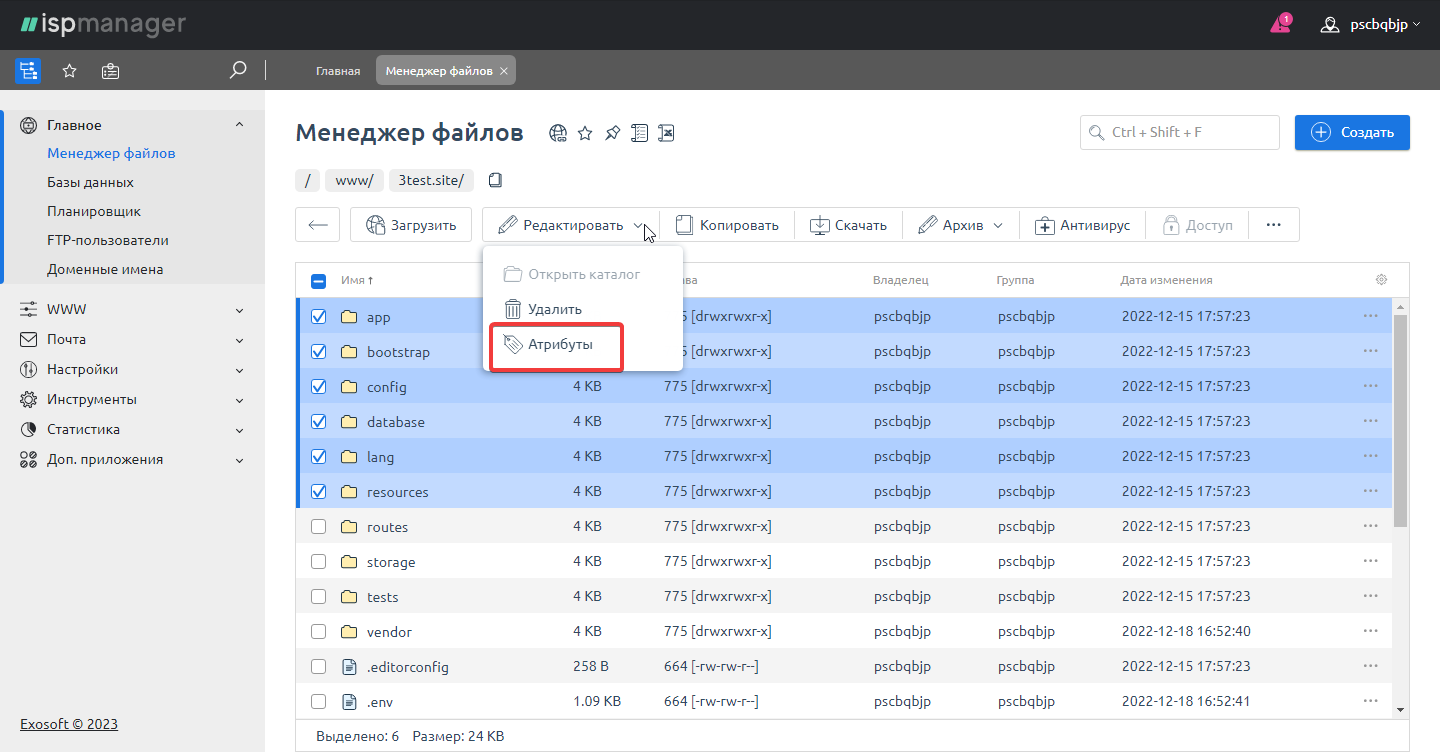
Task: Expand the Инструменты sidebar section
Action: (x=239, y=400)
